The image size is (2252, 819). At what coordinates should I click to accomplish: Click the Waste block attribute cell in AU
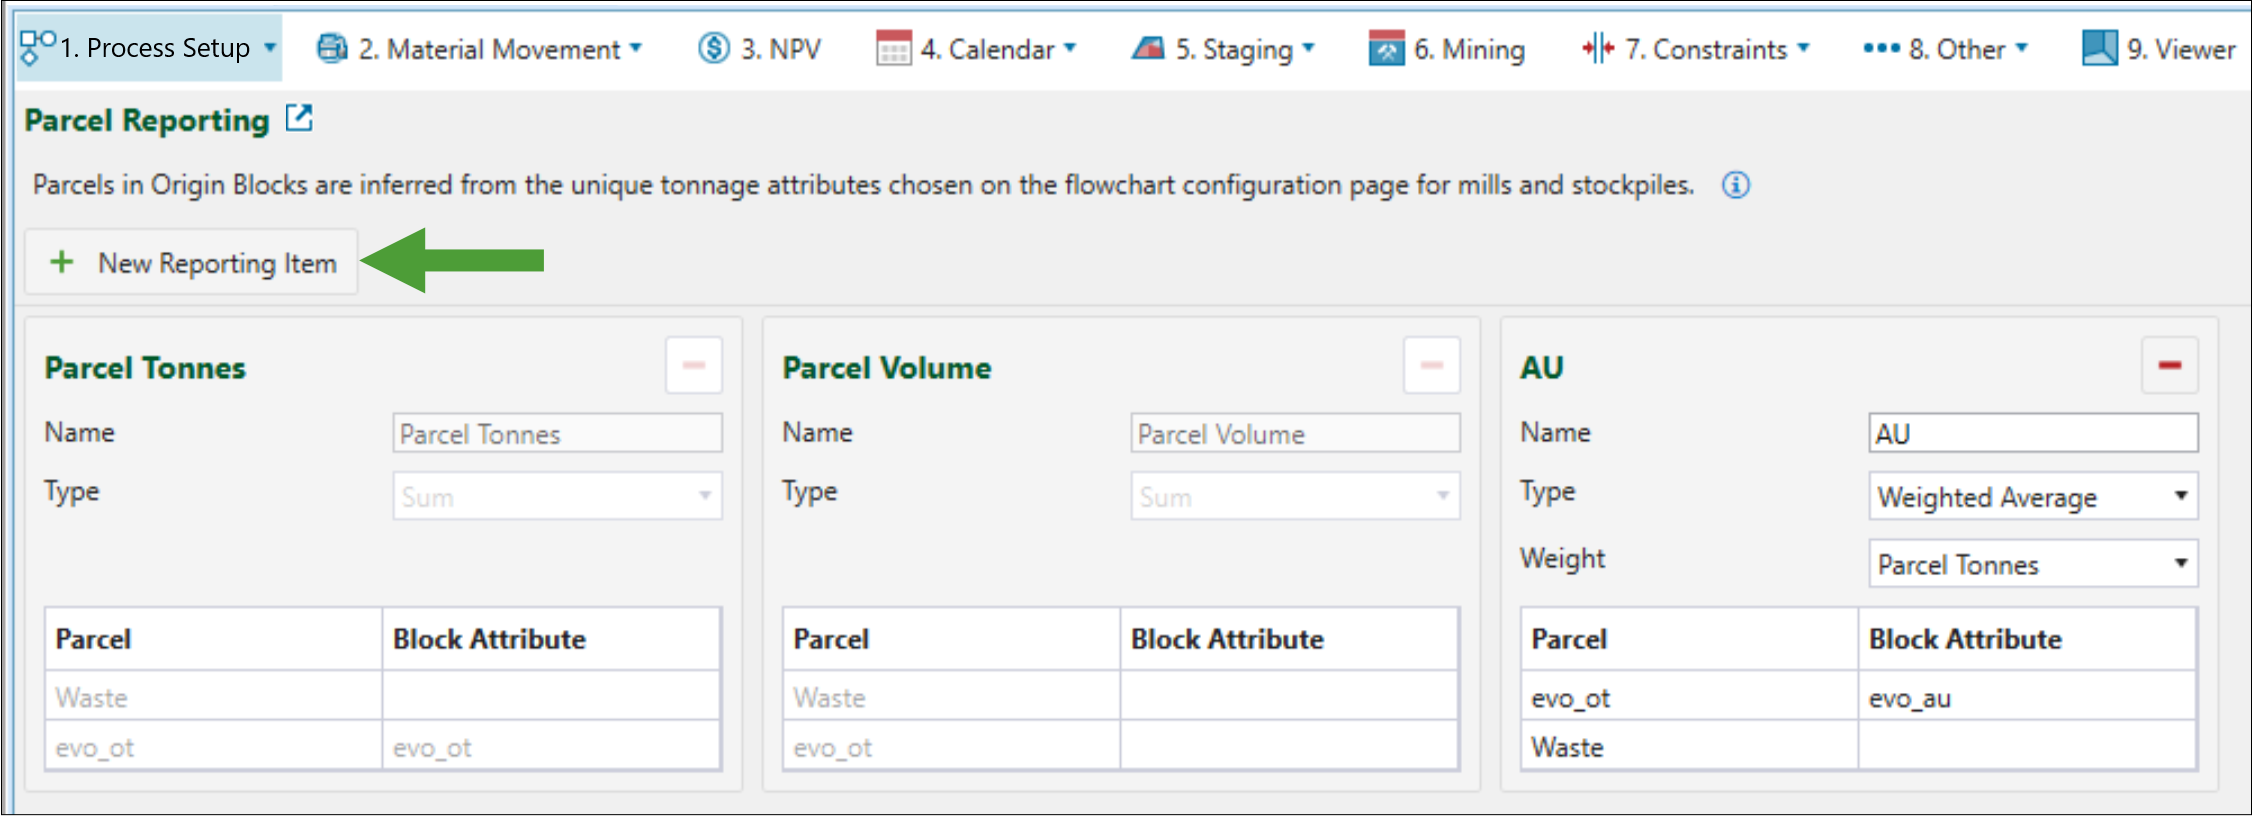2026,747
